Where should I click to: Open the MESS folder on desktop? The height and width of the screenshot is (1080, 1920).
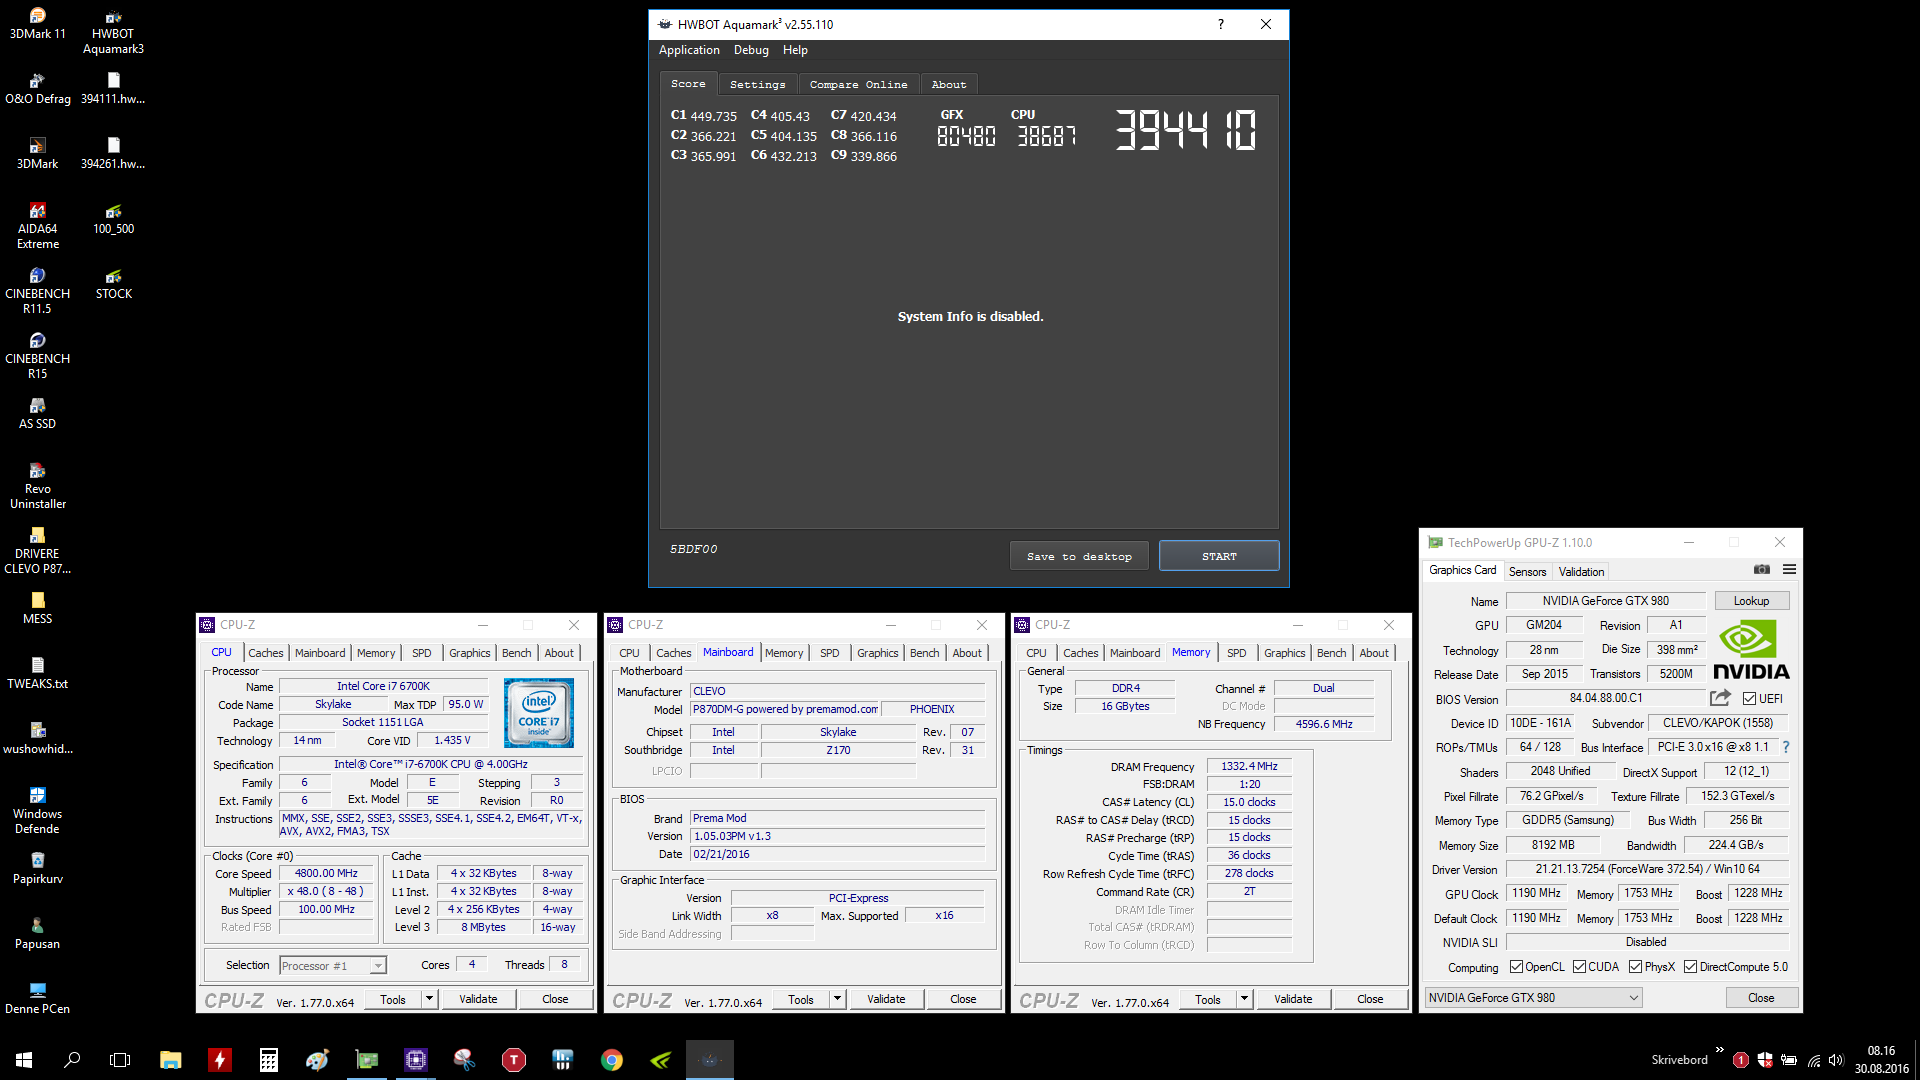[x=37, y=608]
